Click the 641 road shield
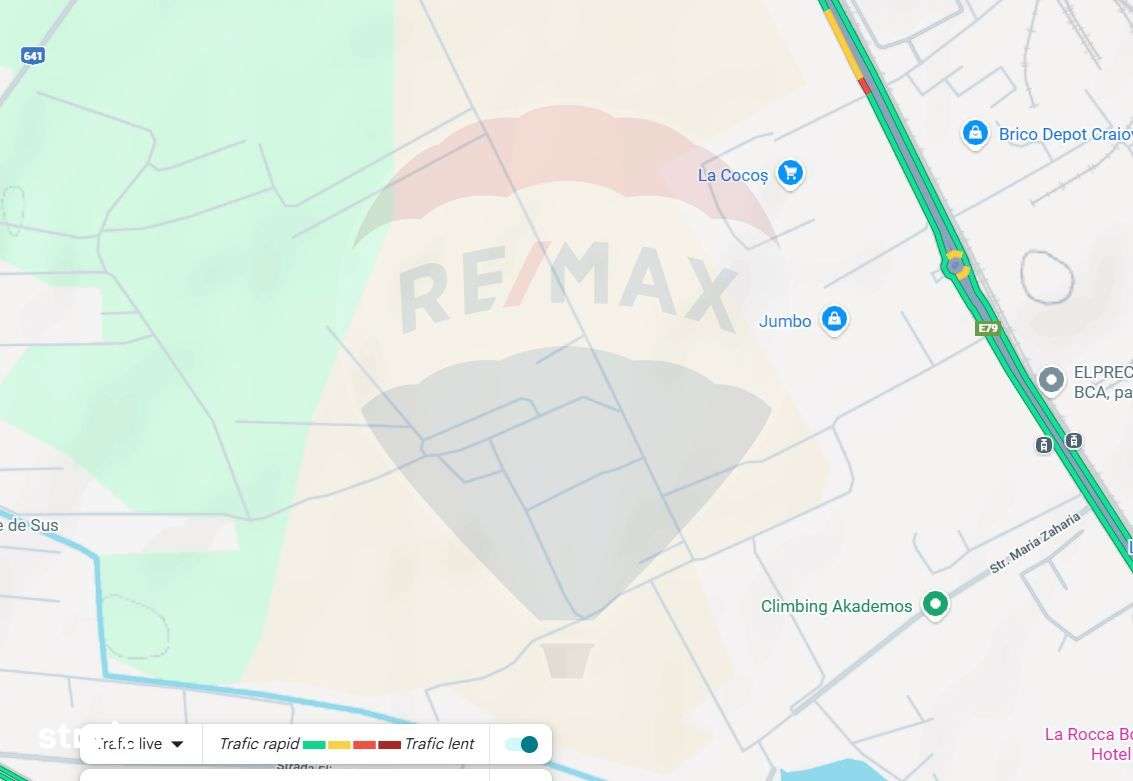 [33, 56]
